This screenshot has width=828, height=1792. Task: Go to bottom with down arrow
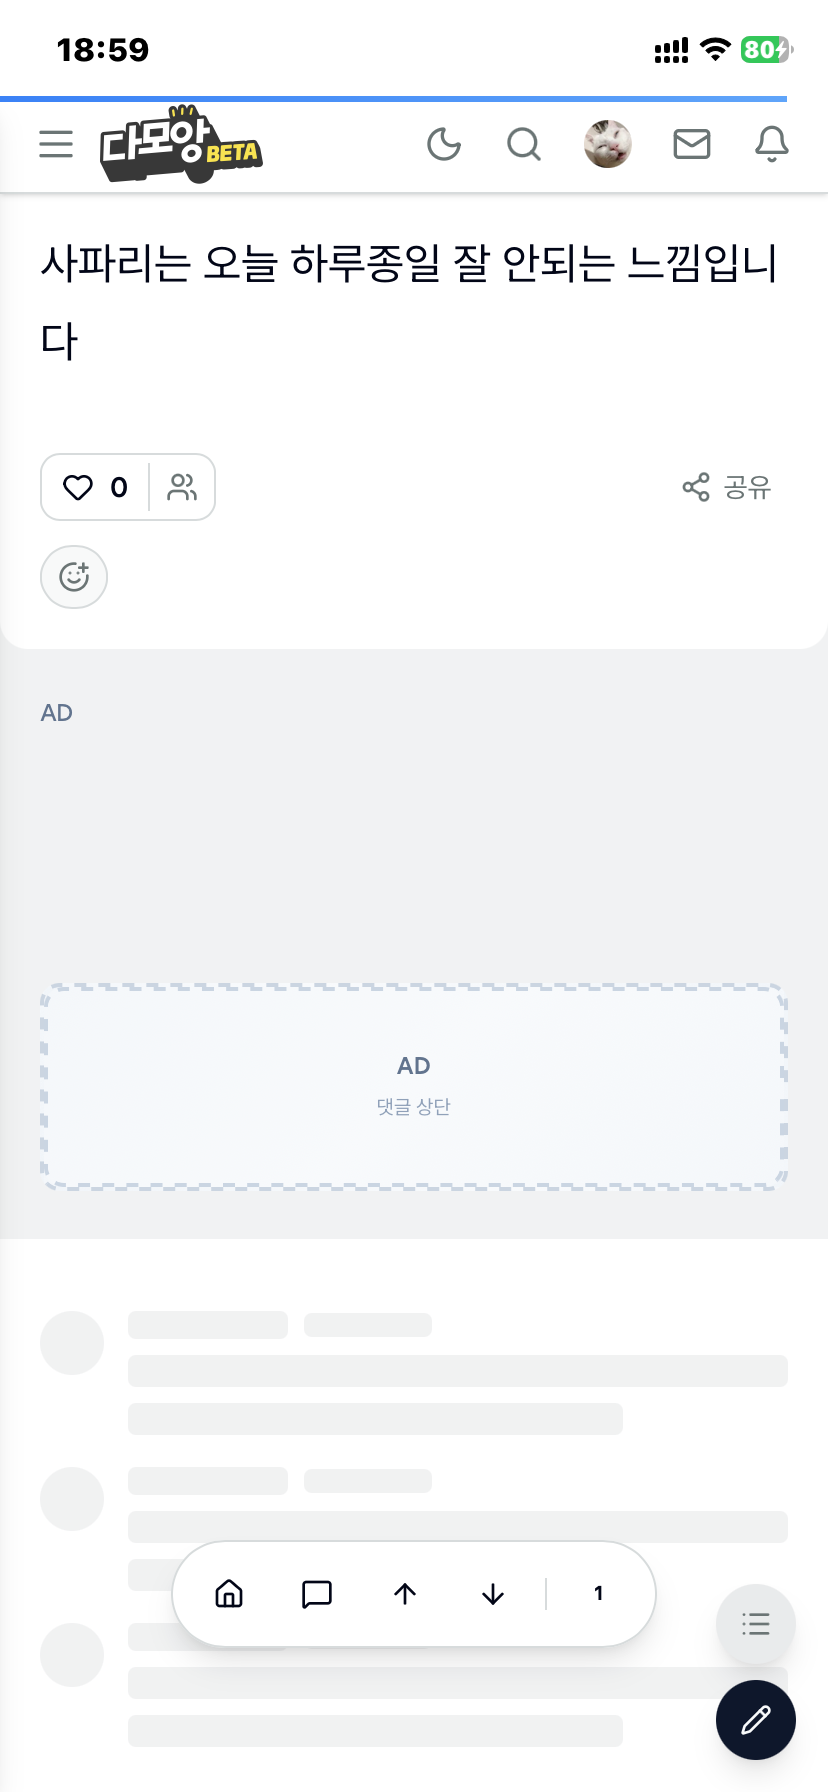click(x=493, y=1593)
